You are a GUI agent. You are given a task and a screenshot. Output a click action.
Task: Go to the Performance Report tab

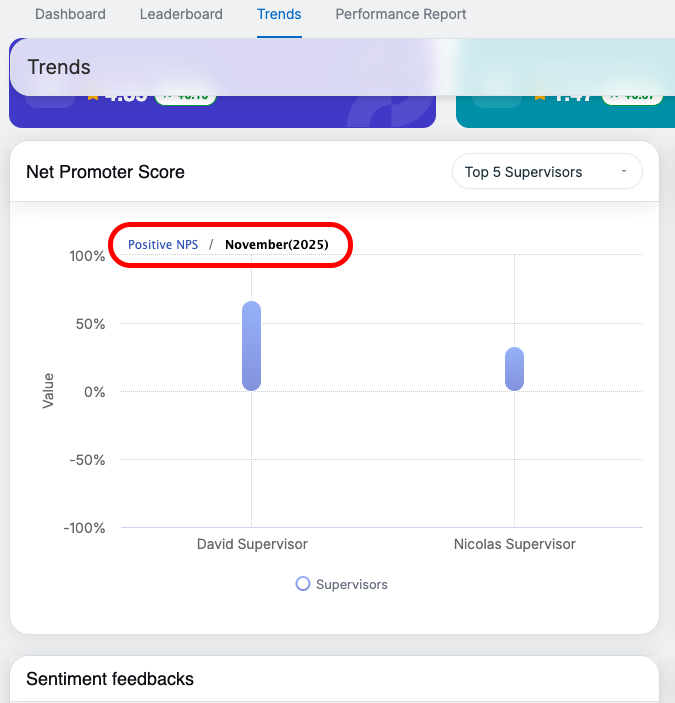coord(401,15)
